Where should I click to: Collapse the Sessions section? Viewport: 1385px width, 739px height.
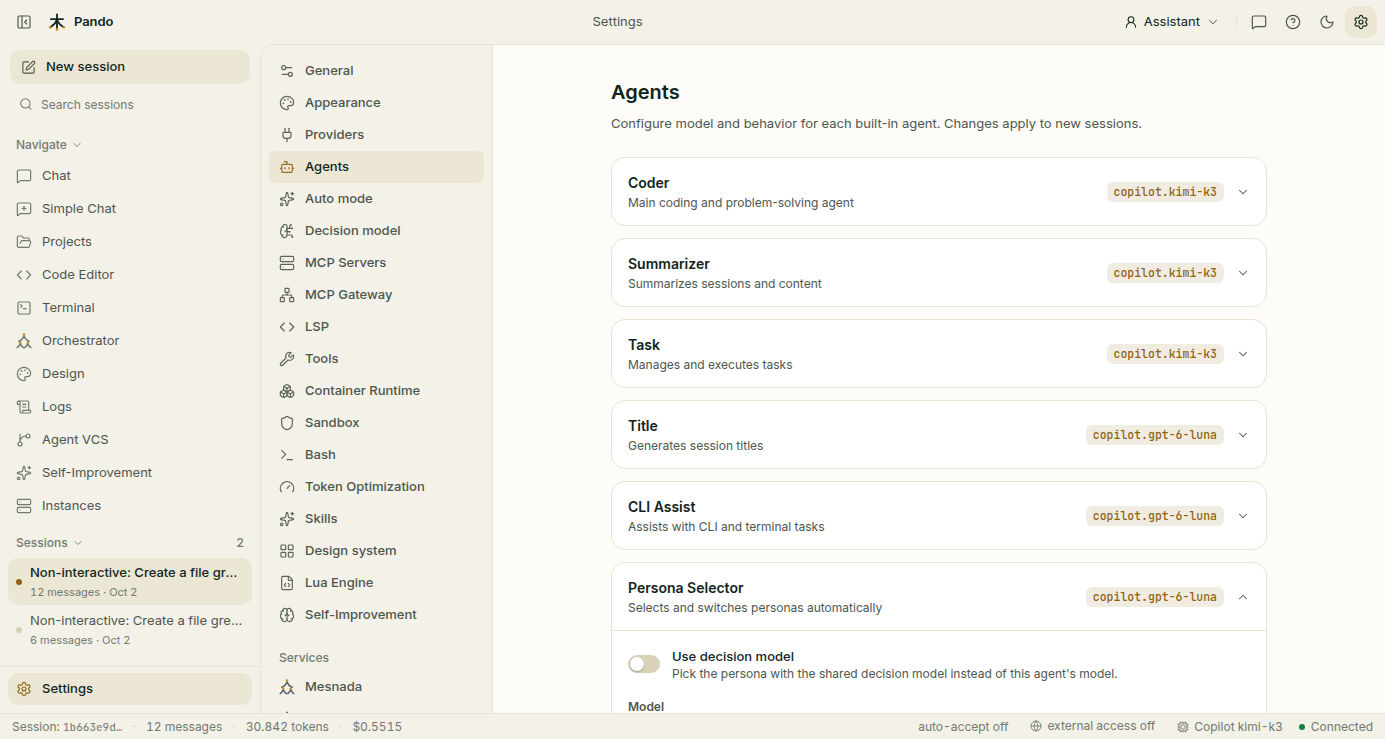[x=49, y=543]
